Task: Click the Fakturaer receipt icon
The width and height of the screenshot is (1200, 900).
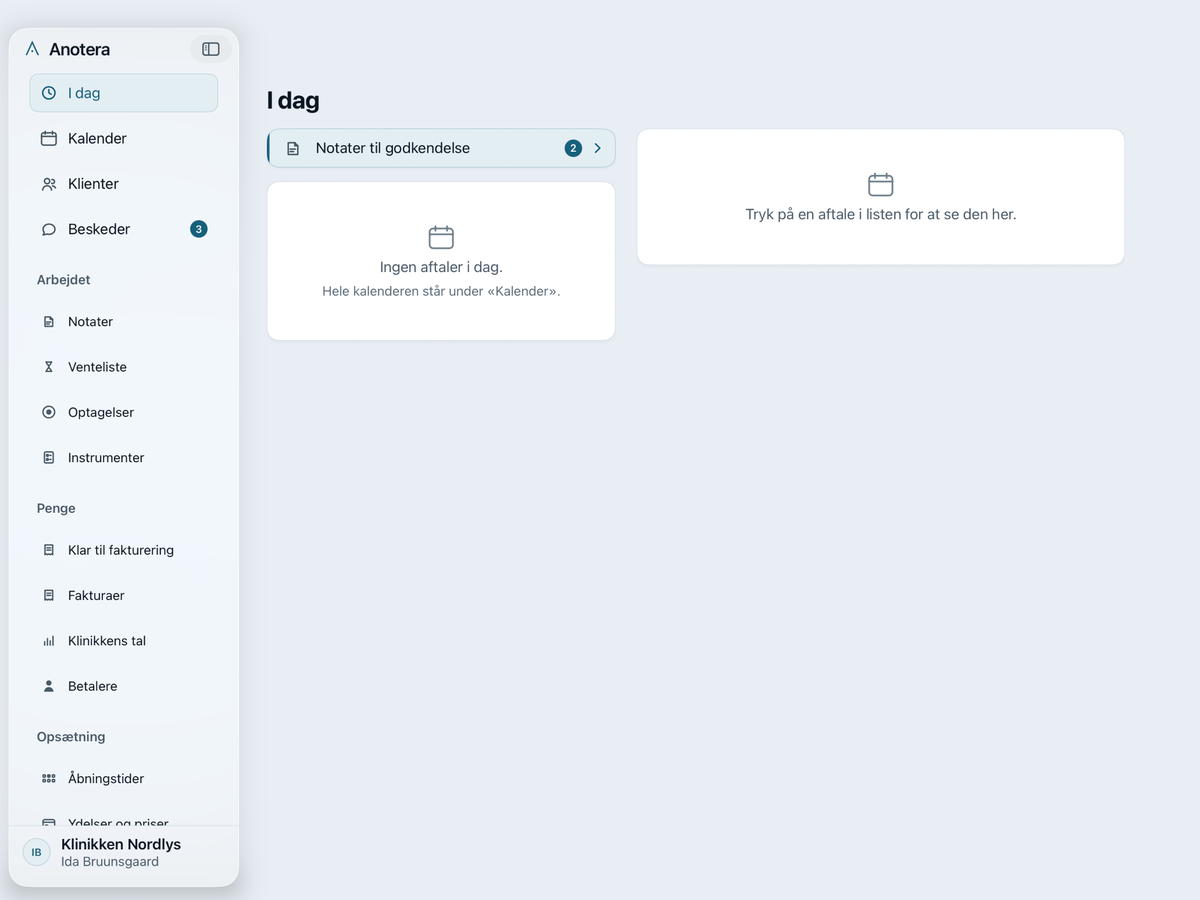Action: (49, 595)
